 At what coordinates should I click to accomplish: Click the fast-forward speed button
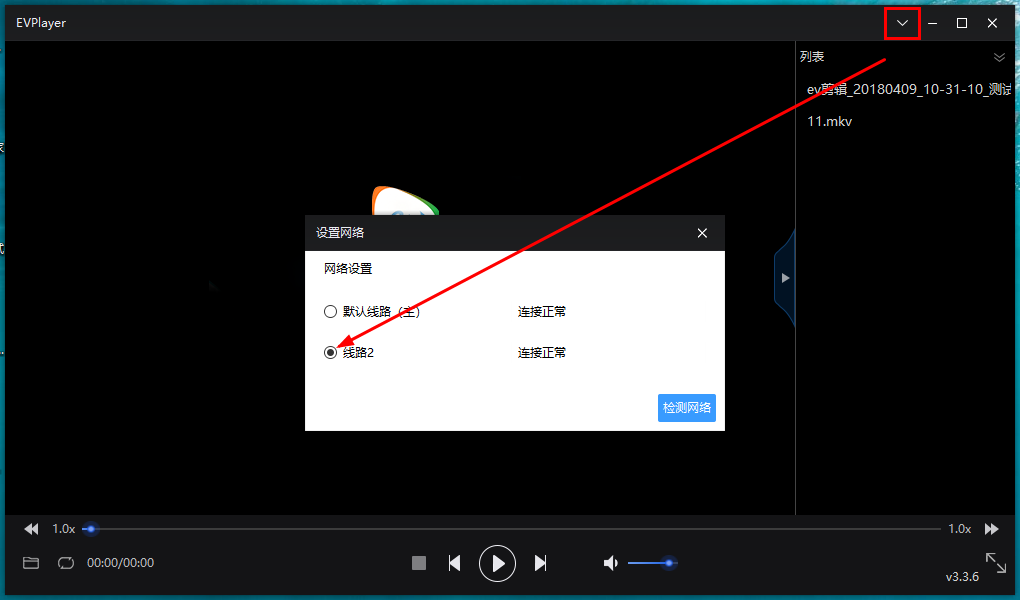tap(991, 529)
